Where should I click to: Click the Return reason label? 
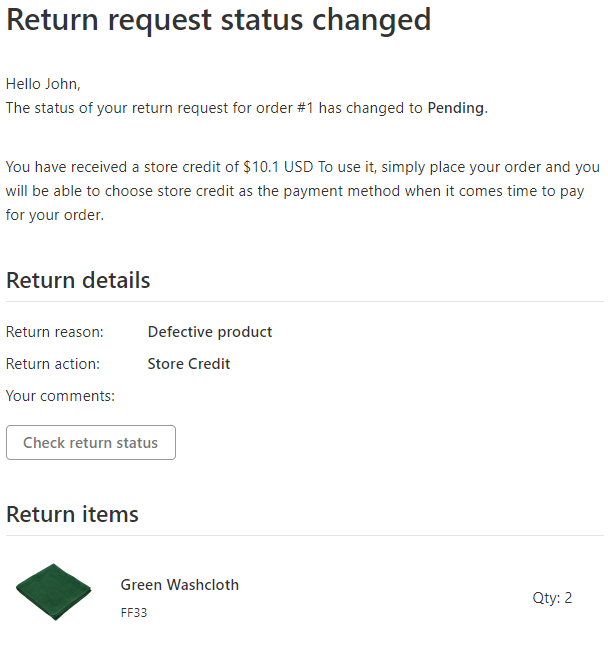pos(62,332)
